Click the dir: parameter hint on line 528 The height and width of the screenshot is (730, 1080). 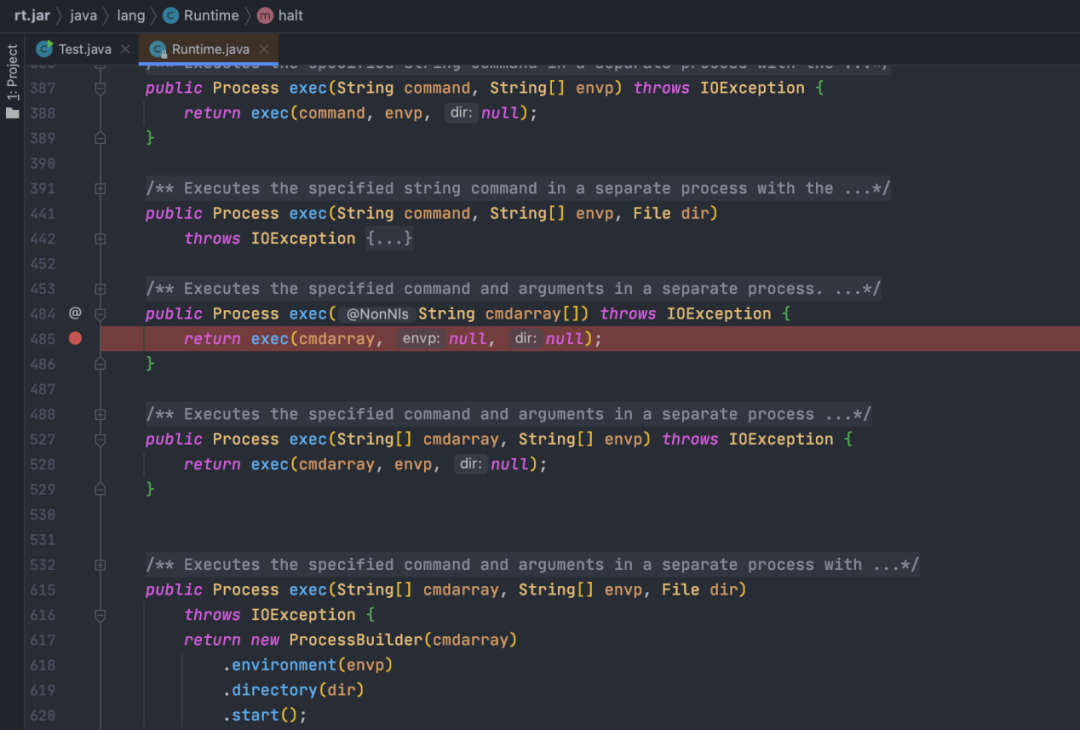click(x=470, y=463)
